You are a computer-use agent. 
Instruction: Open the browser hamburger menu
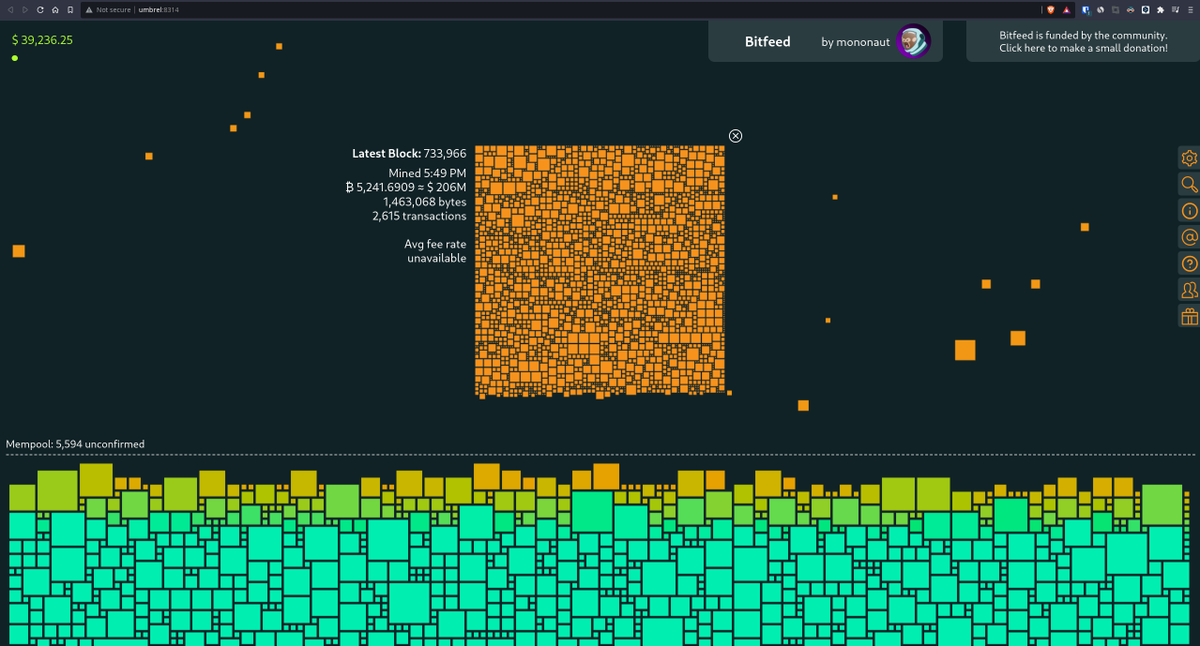pyautogui.click(x=1193, y=10)
